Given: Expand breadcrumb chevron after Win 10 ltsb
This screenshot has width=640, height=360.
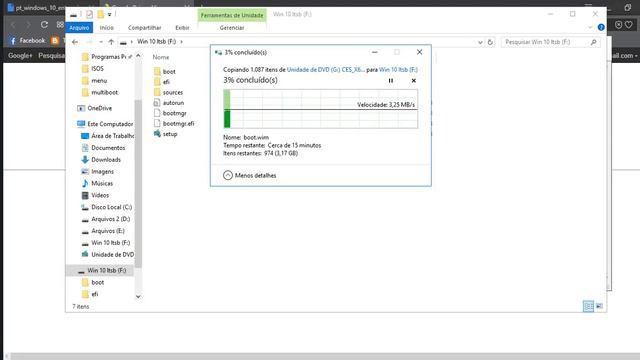Looking at the screenshot, I should coord(182,42).
